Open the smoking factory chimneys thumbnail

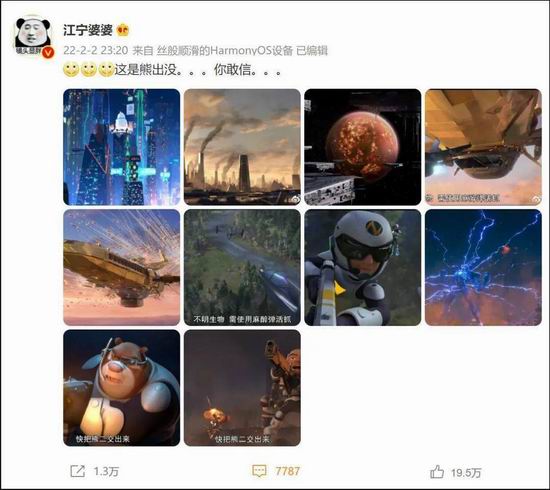coord(242,147)
